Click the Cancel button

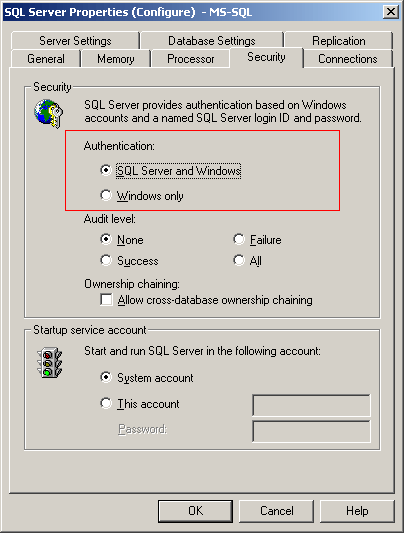[276, 511]
